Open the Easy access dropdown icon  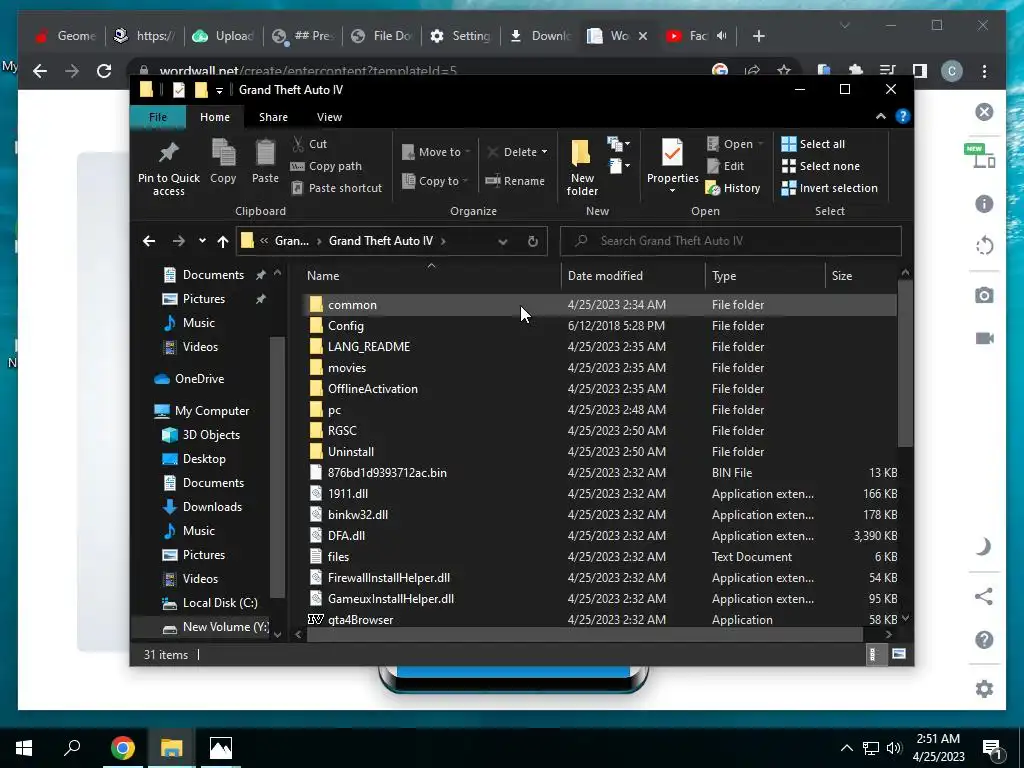pos(619,166)
